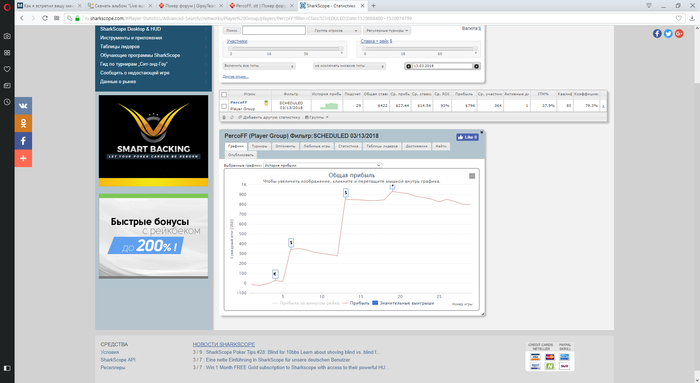Tick the select-all checkbox in table header

pyautogui.click(x=224, y=94)
